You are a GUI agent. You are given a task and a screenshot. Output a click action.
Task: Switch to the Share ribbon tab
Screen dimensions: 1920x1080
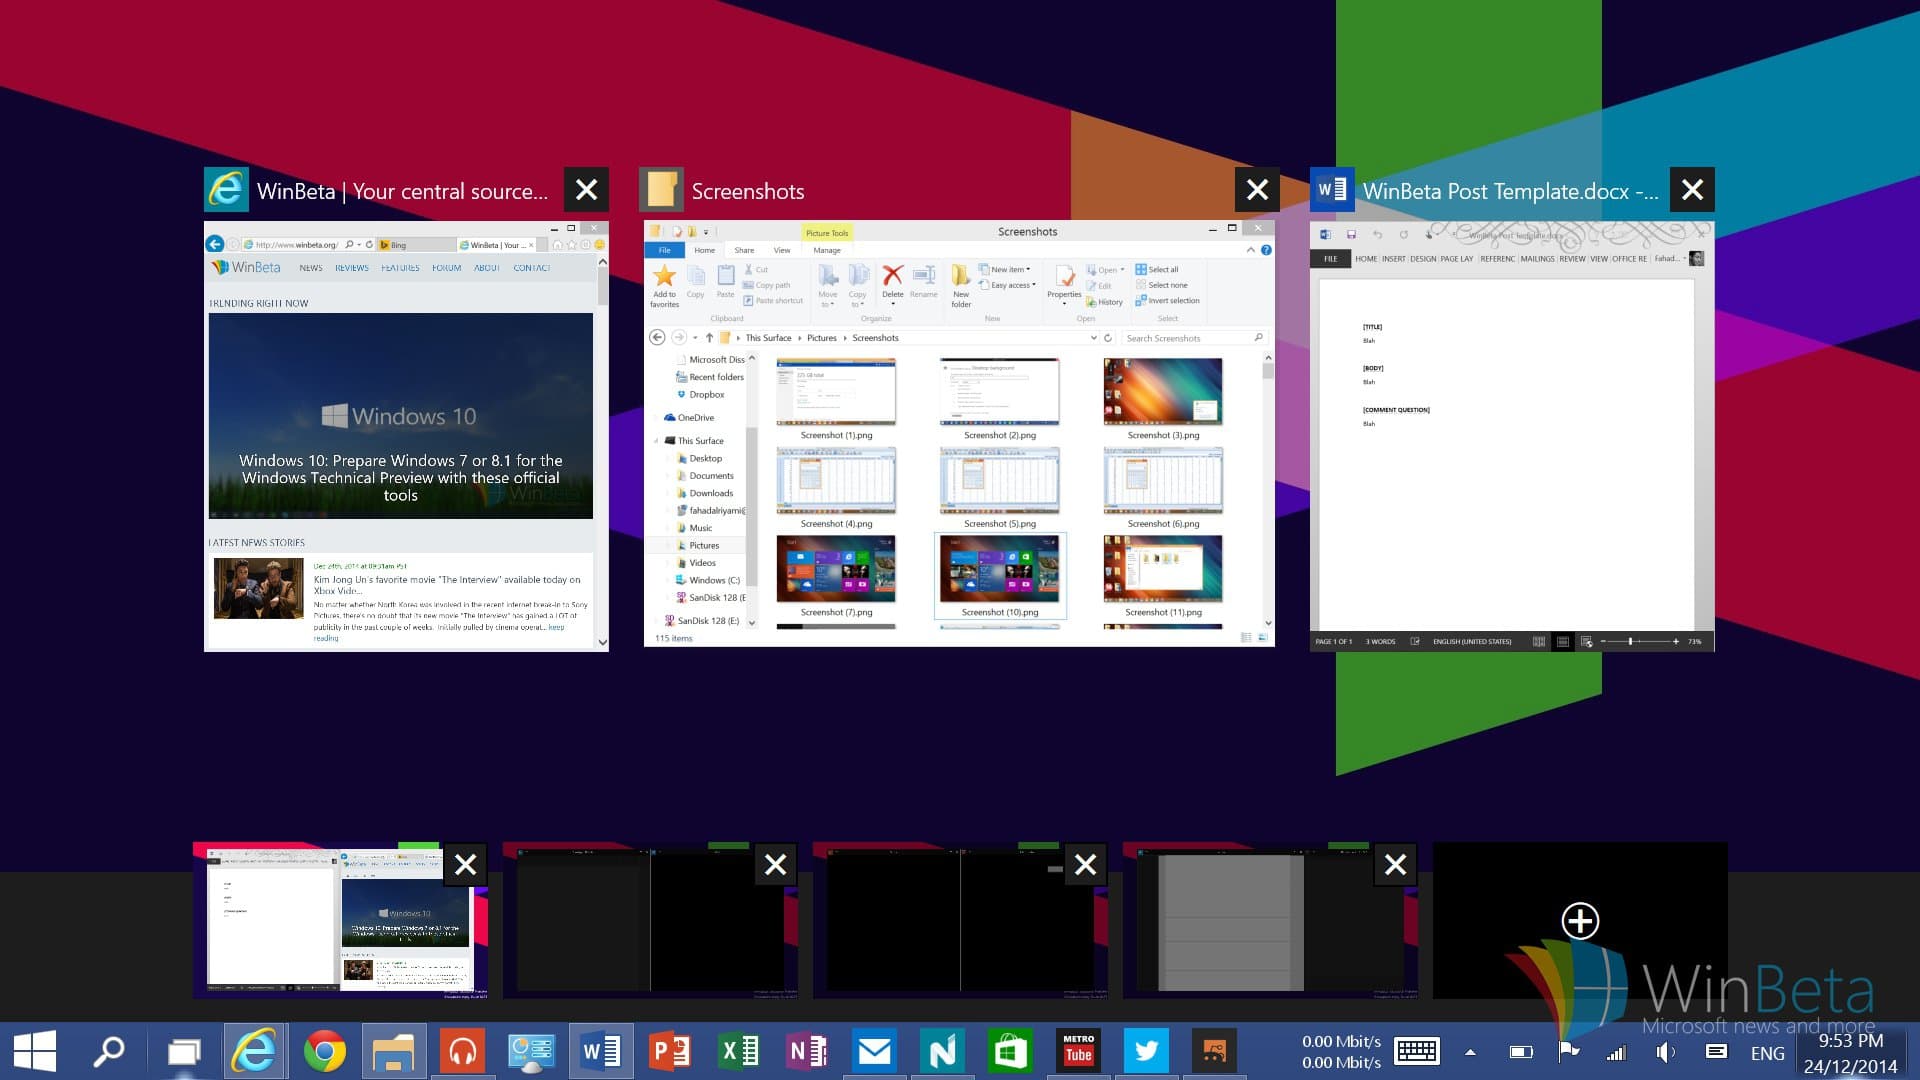tap(745, 250)
